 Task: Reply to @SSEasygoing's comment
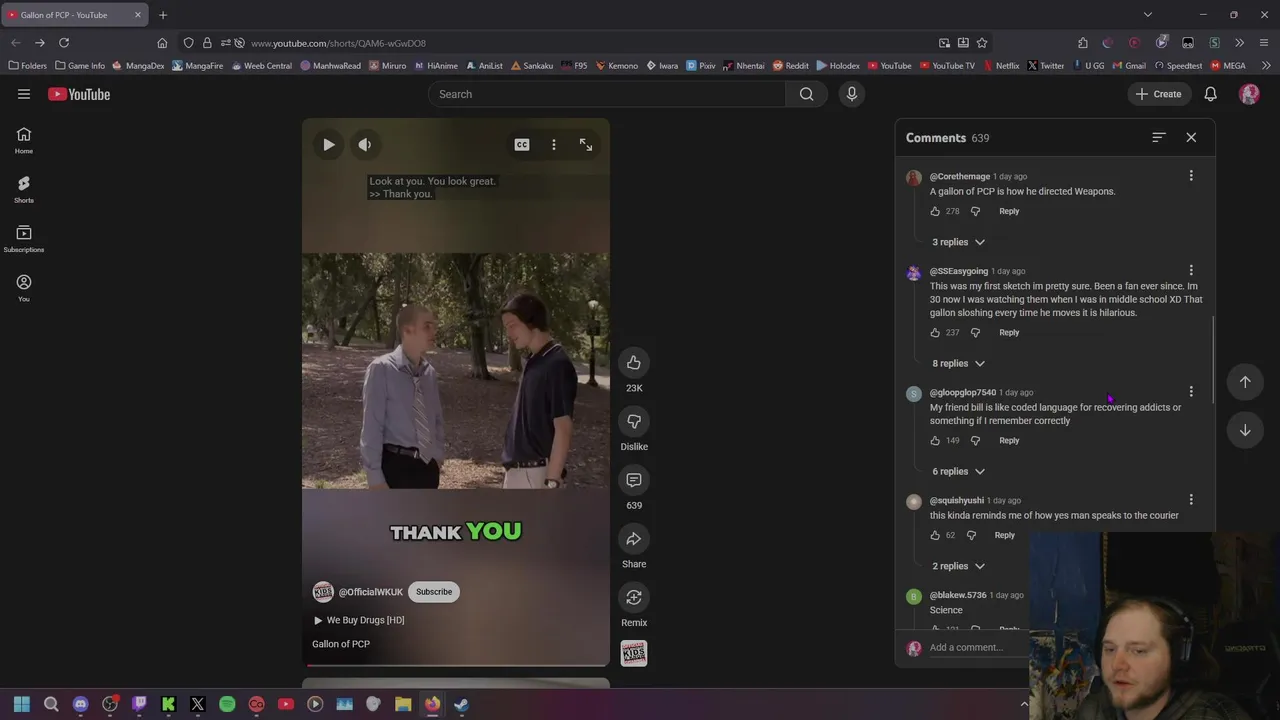[x=1009, y=332]
